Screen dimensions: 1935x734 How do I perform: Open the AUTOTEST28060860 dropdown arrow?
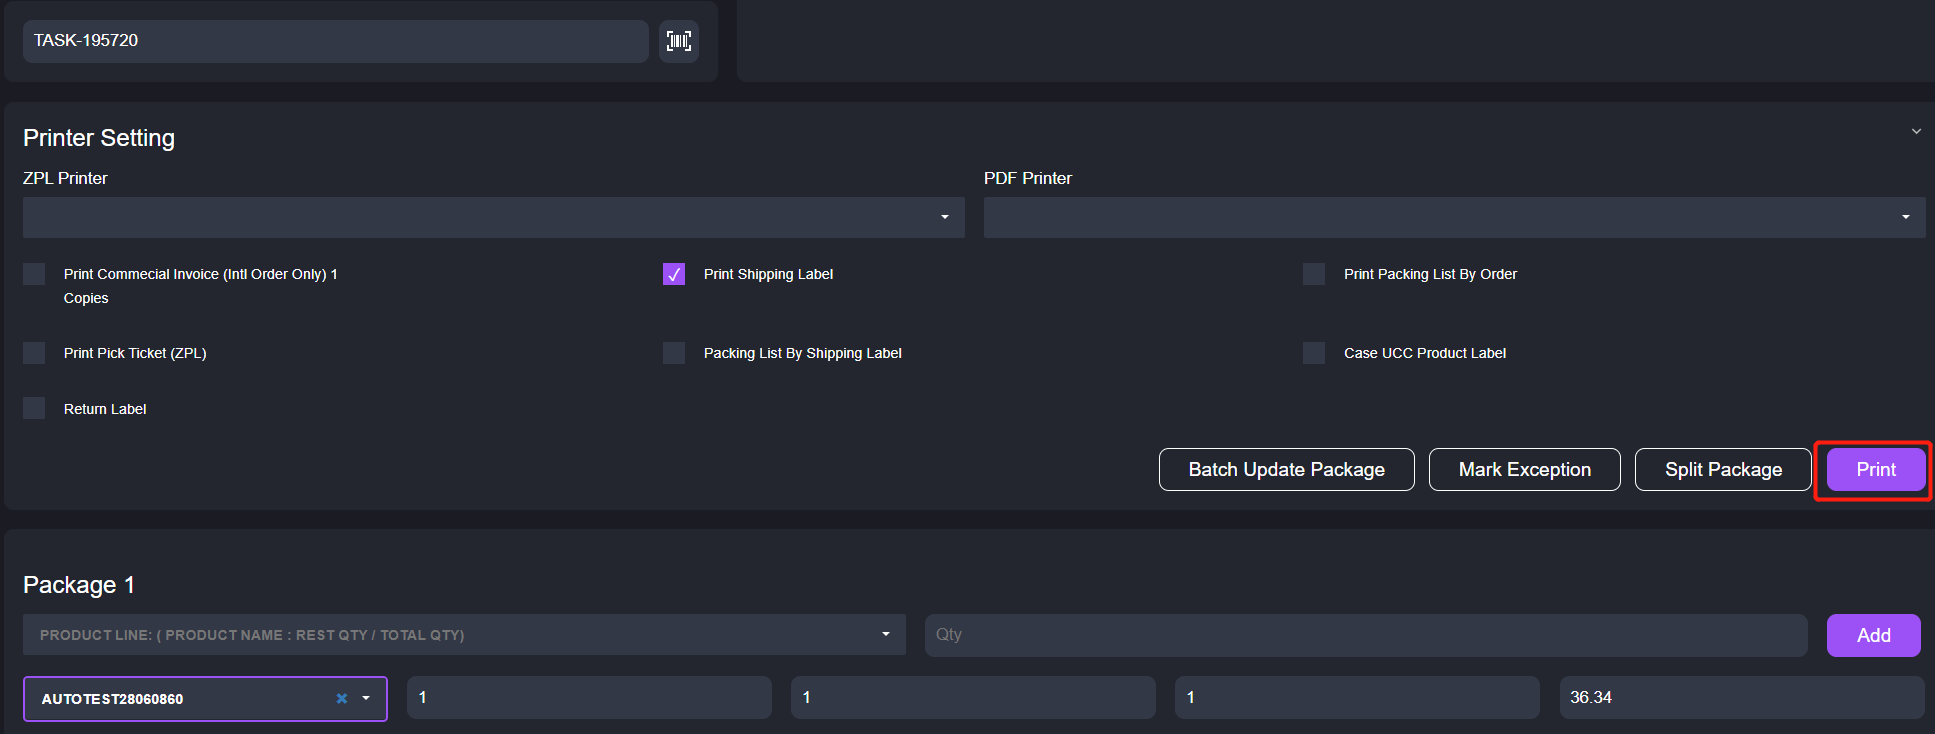[366, 699]
